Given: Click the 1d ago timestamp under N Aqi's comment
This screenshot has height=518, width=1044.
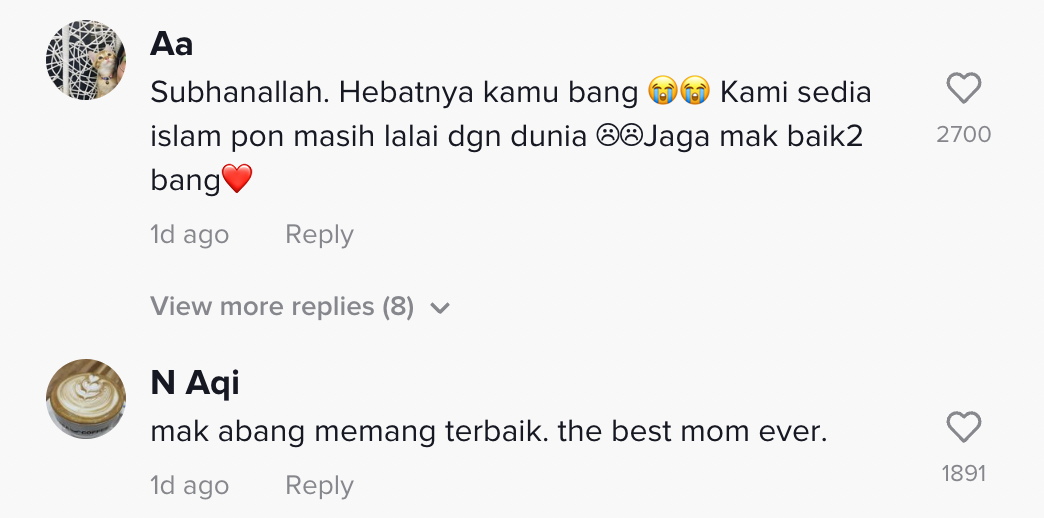Looking at the screenshot, I should 189,486.
